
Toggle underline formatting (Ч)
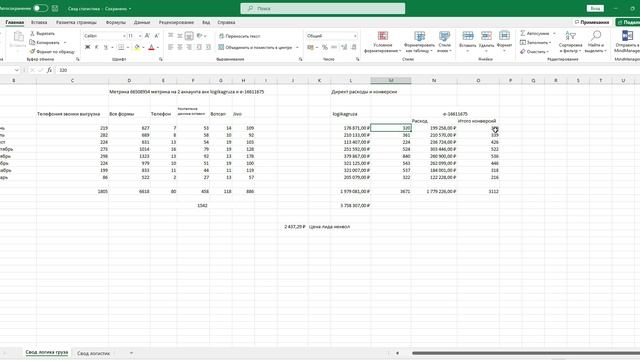(x=106, y=47)
